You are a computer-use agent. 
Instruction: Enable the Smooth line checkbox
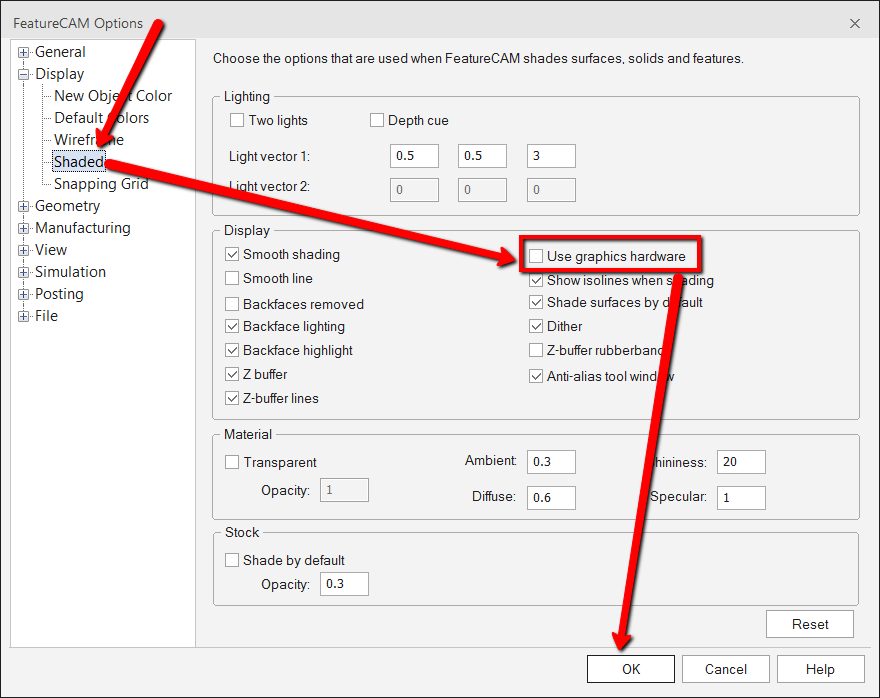point(232,278)
